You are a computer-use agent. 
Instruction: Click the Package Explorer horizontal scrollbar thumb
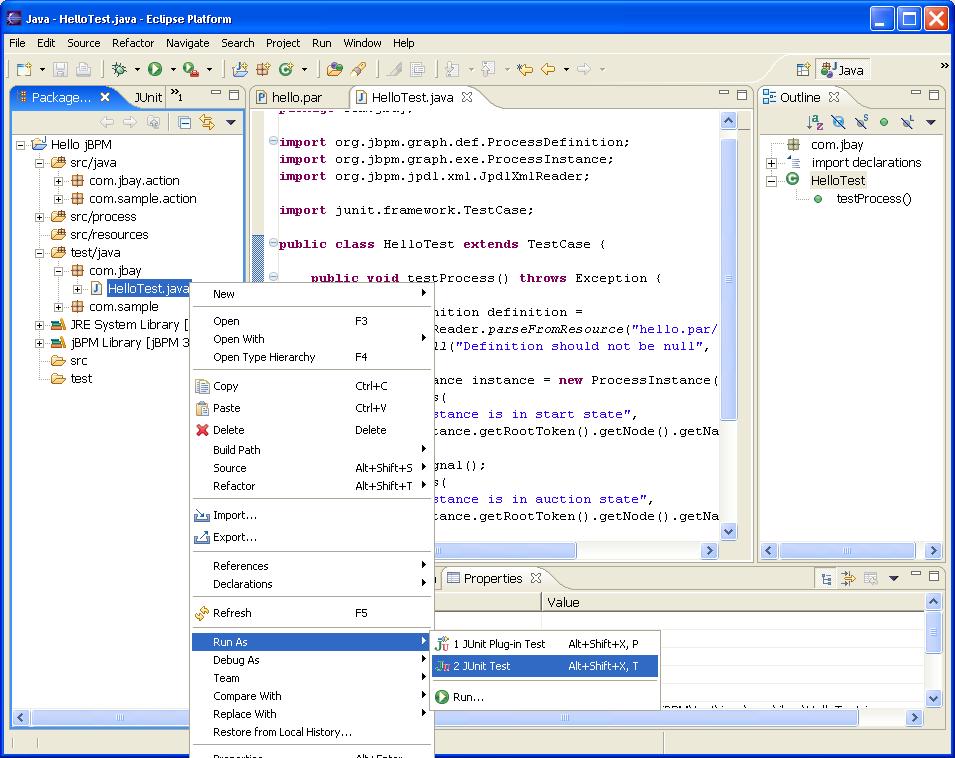[111, 717]
